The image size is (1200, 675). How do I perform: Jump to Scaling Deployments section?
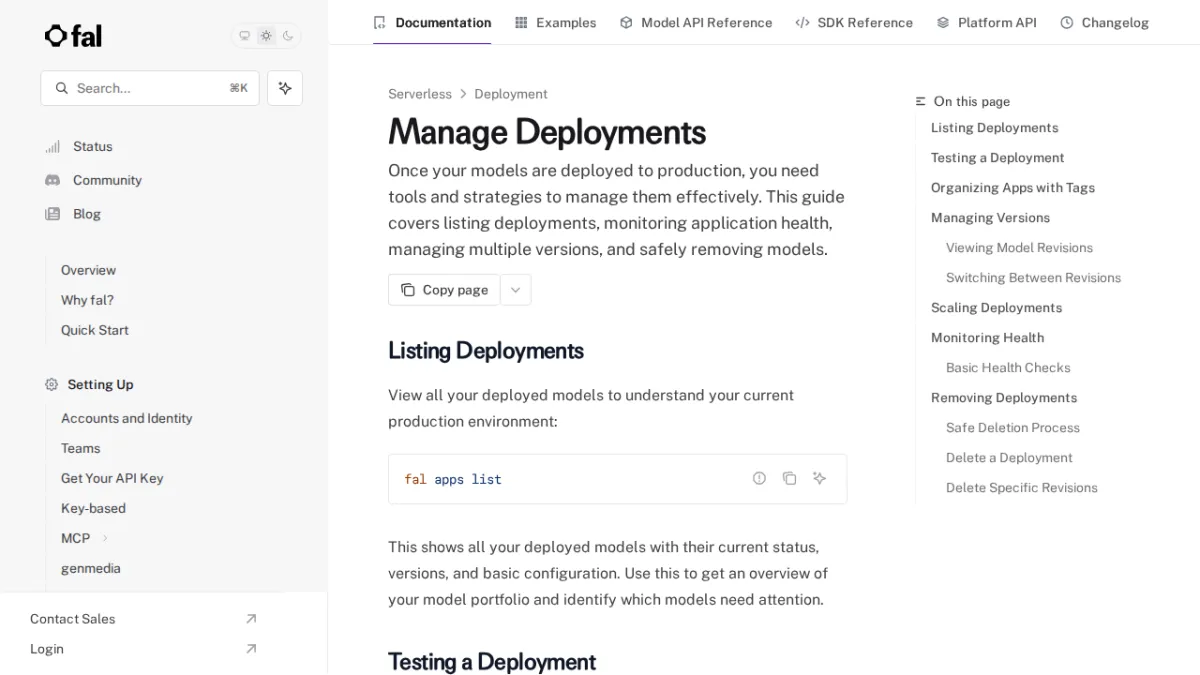click(x=996, y=308)
